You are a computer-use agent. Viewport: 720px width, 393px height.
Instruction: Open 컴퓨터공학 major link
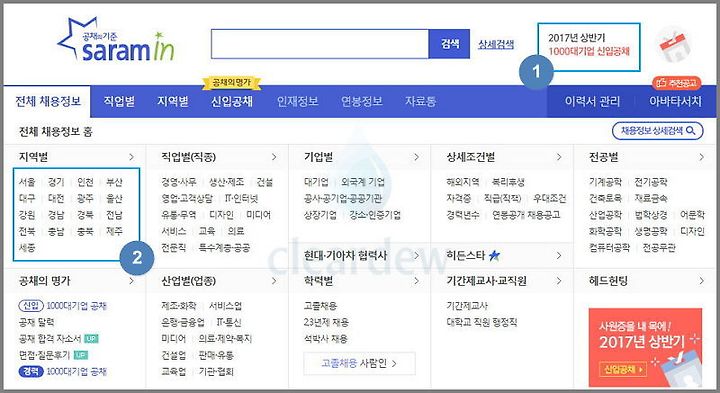click(609, 248)
